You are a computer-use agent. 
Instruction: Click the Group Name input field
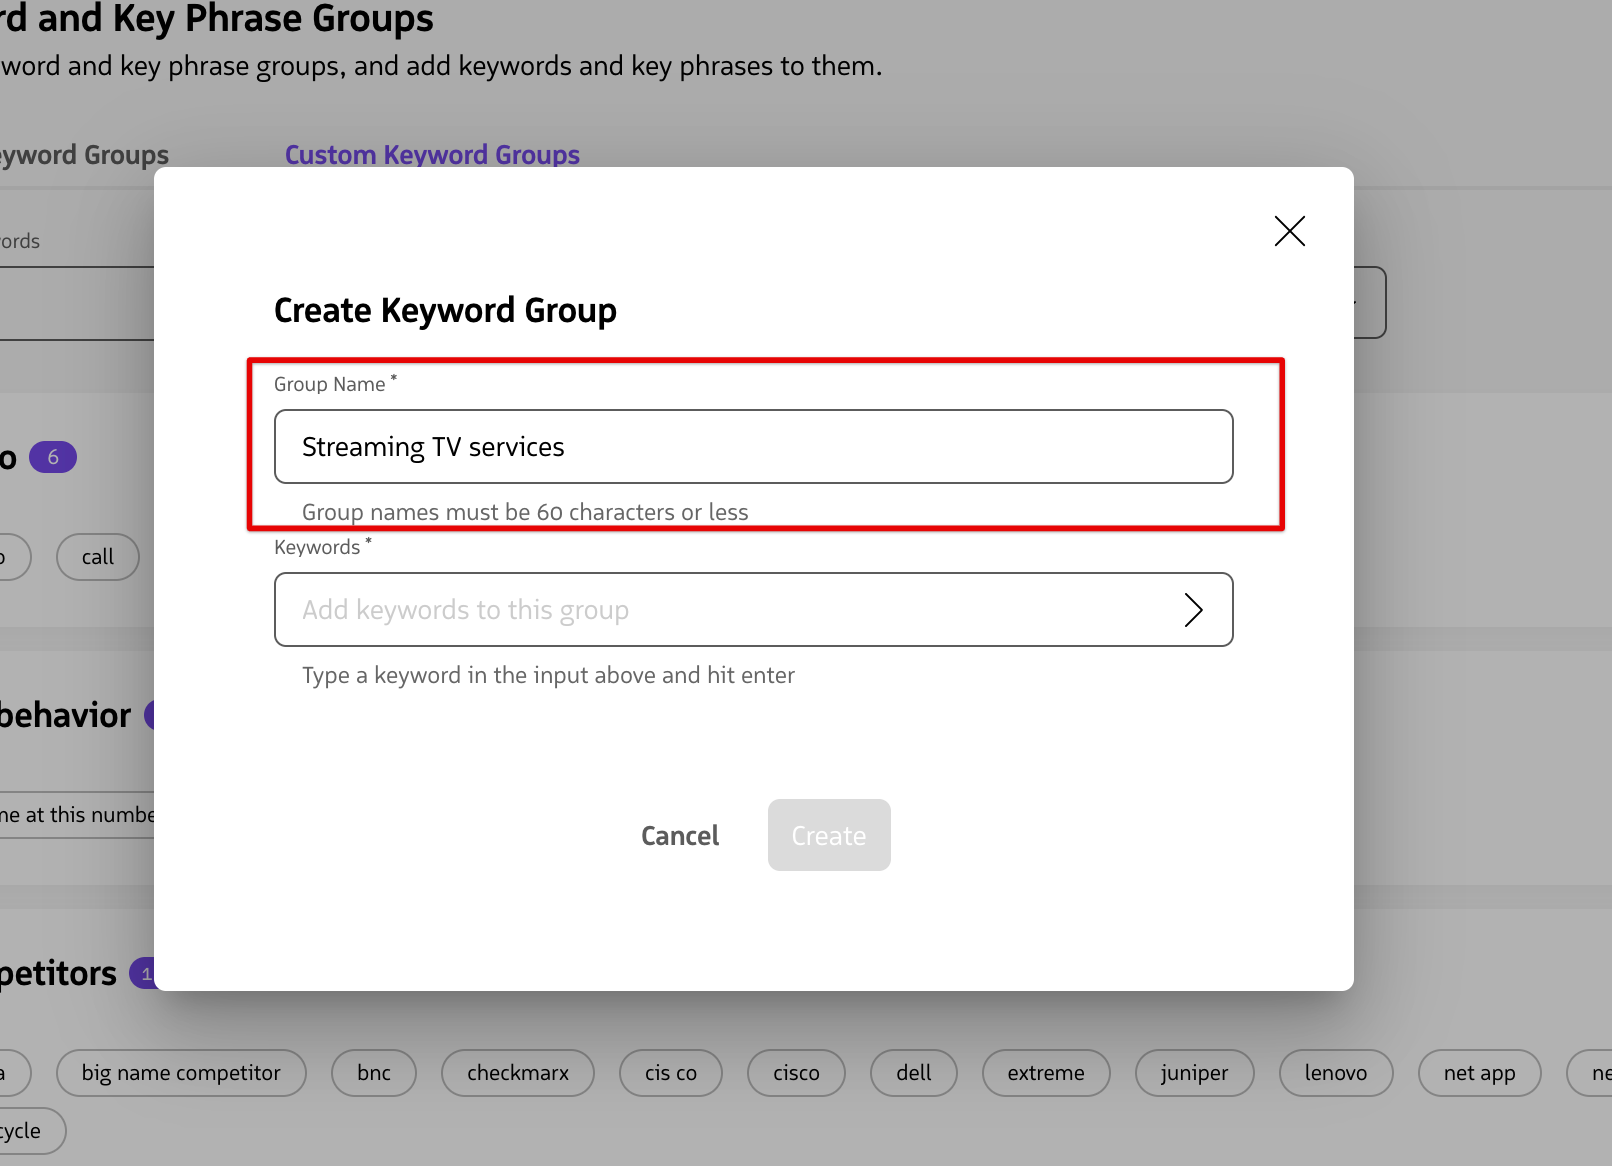click(753, 447)
